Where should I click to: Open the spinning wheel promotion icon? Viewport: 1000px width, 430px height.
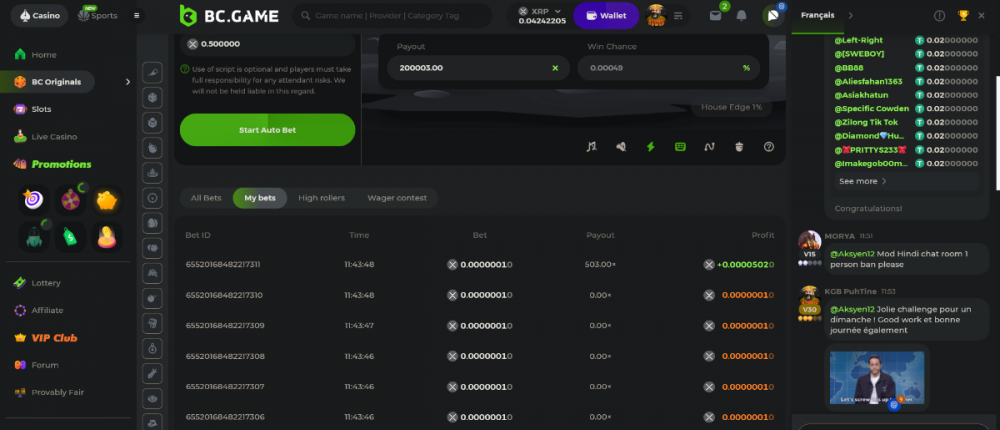click(71, 200)
